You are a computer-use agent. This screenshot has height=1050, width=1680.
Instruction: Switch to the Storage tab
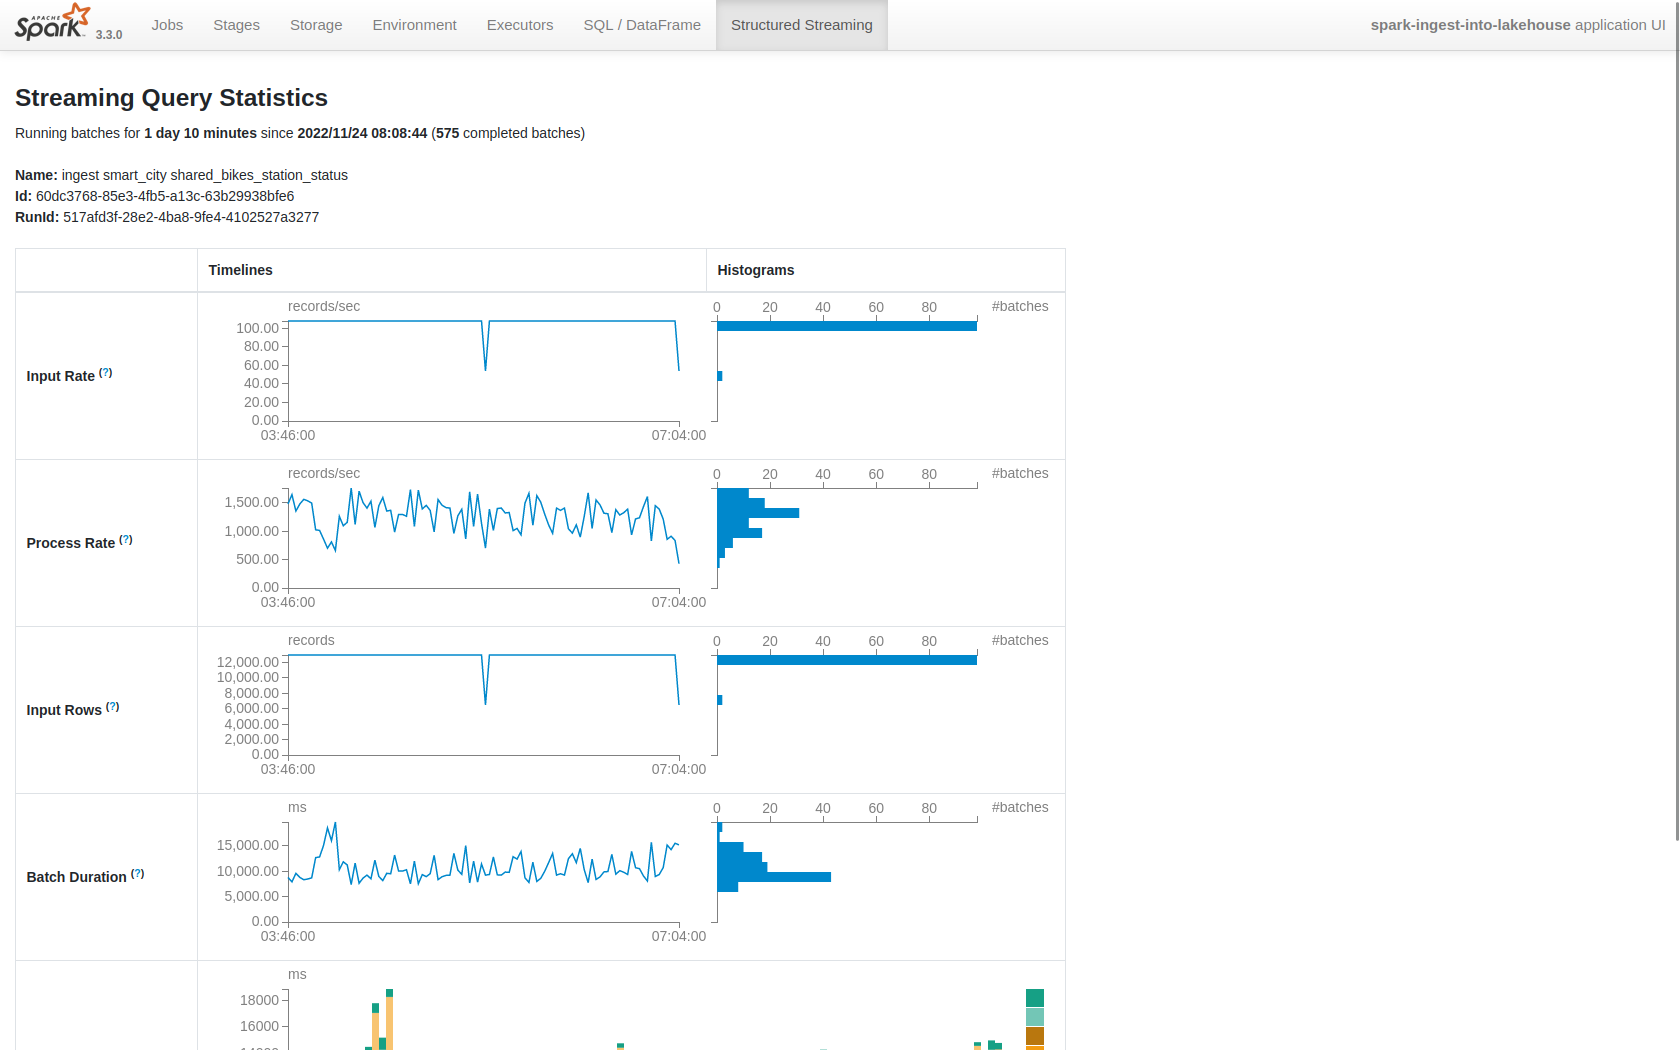pyautogui.click(x=316, y=25)
